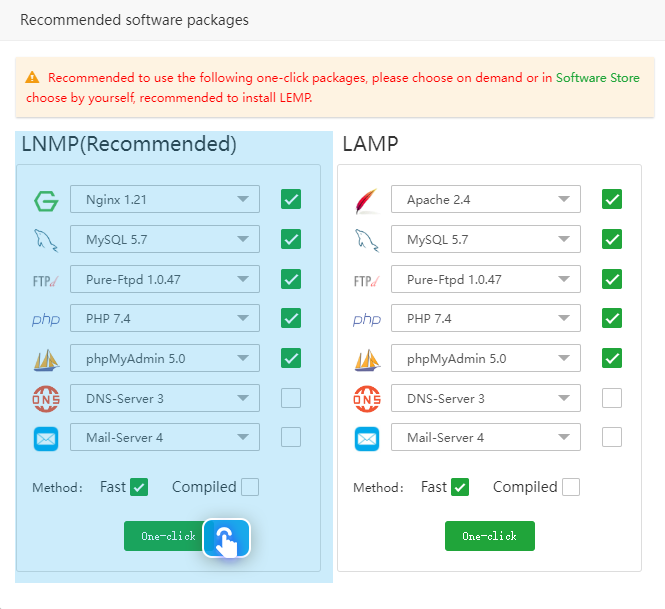Open Pure-Ftpd 1.0.47 dropdown in LAMP

pyautogui.click(x=486, y=279)
